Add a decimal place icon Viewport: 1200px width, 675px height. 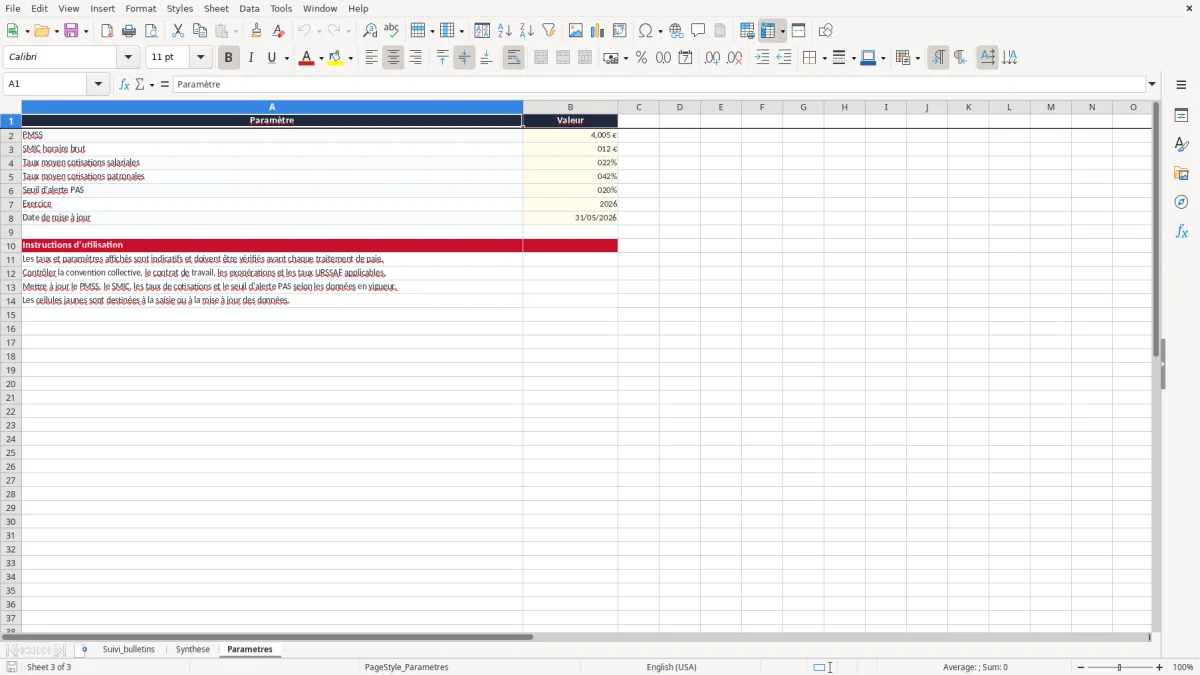(x=712, y=58)
